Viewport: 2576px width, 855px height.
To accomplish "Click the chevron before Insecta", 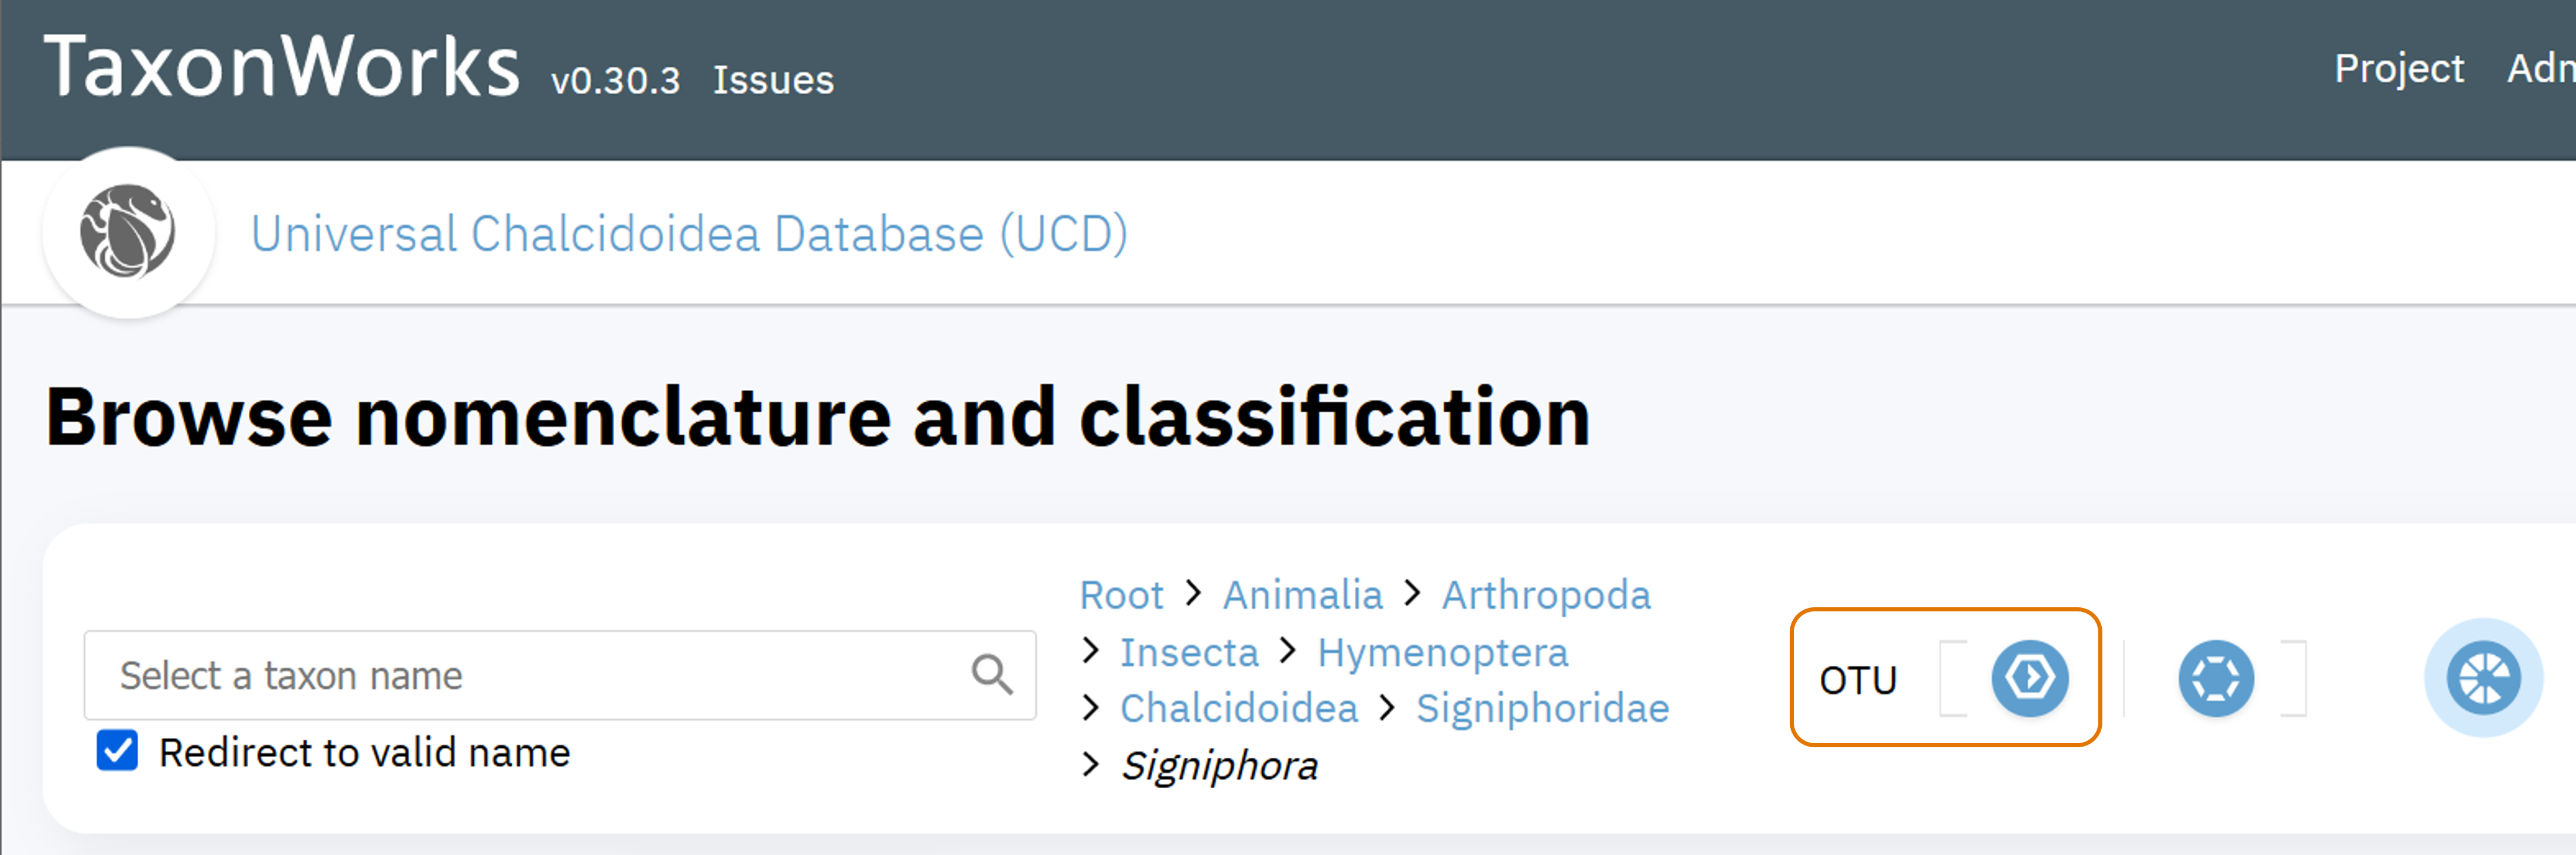I will coord(1091,652).
